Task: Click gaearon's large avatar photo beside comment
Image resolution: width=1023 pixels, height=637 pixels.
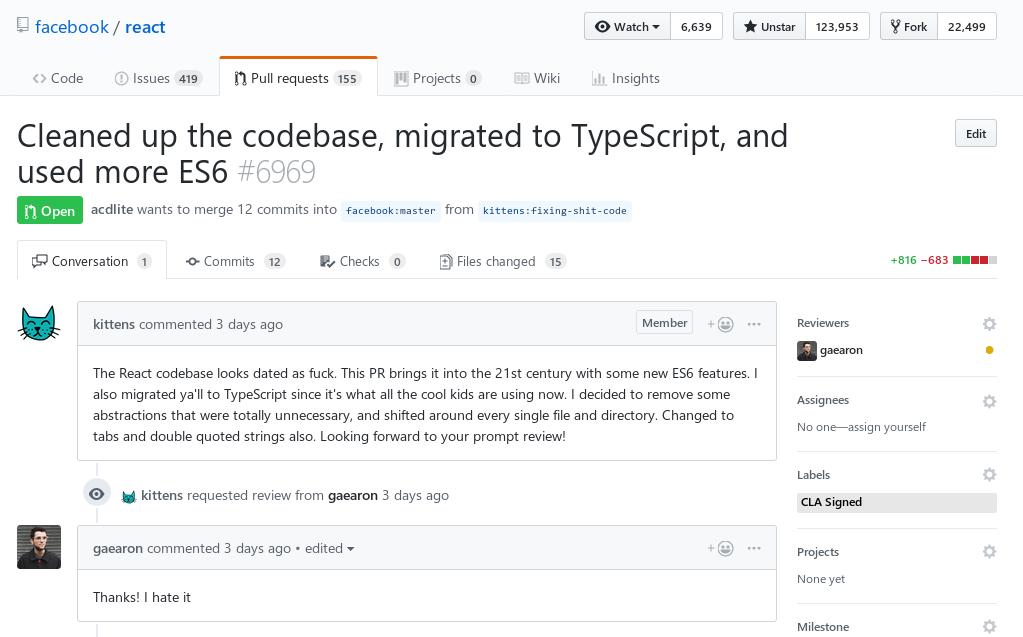Action: (x=39, y=547)
